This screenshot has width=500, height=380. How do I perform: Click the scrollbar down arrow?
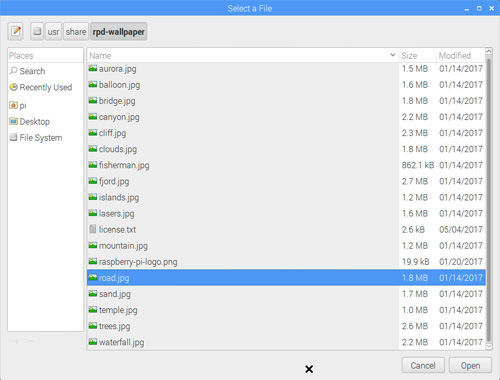click(489, 346)
